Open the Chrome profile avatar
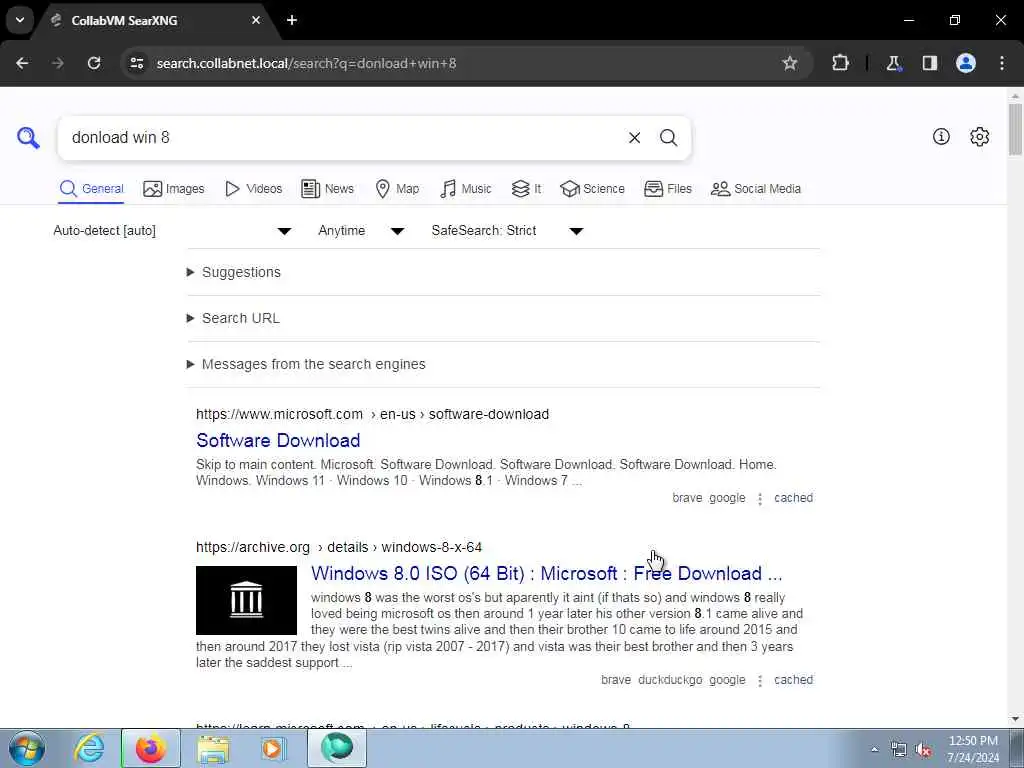Viewport: 1024px width, 768px height. pyautogui.click(x=966, y=63)
